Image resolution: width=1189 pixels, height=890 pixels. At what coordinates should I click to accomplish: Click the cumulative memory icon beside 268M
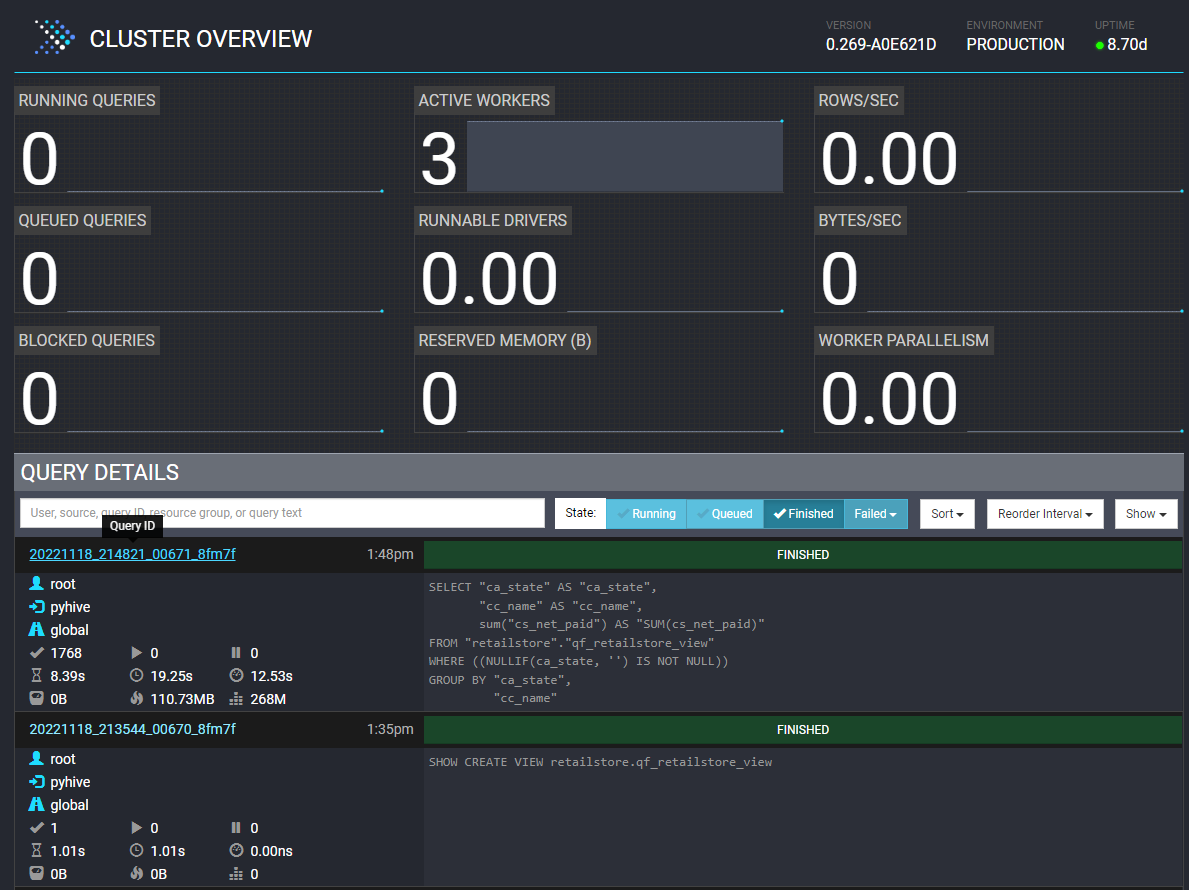click(x=236, y=699)
